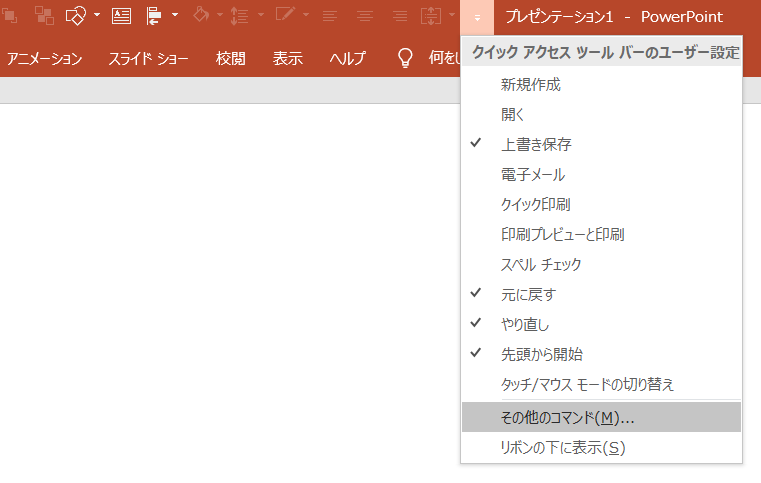Open the ヘルプ ribbon tab

coord(347,59)
